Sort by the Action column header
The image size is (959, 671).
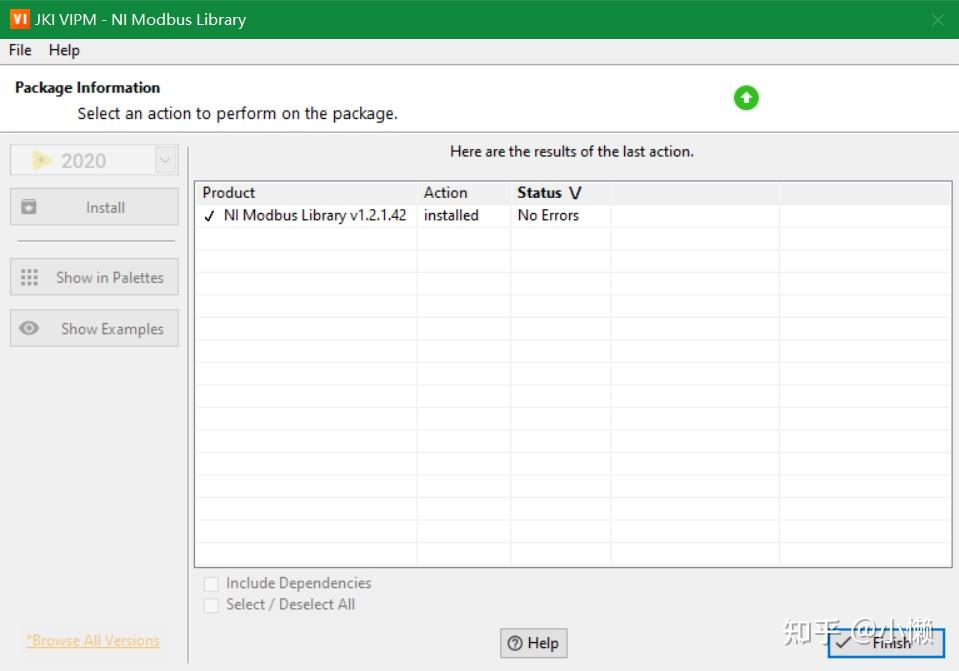464,193
